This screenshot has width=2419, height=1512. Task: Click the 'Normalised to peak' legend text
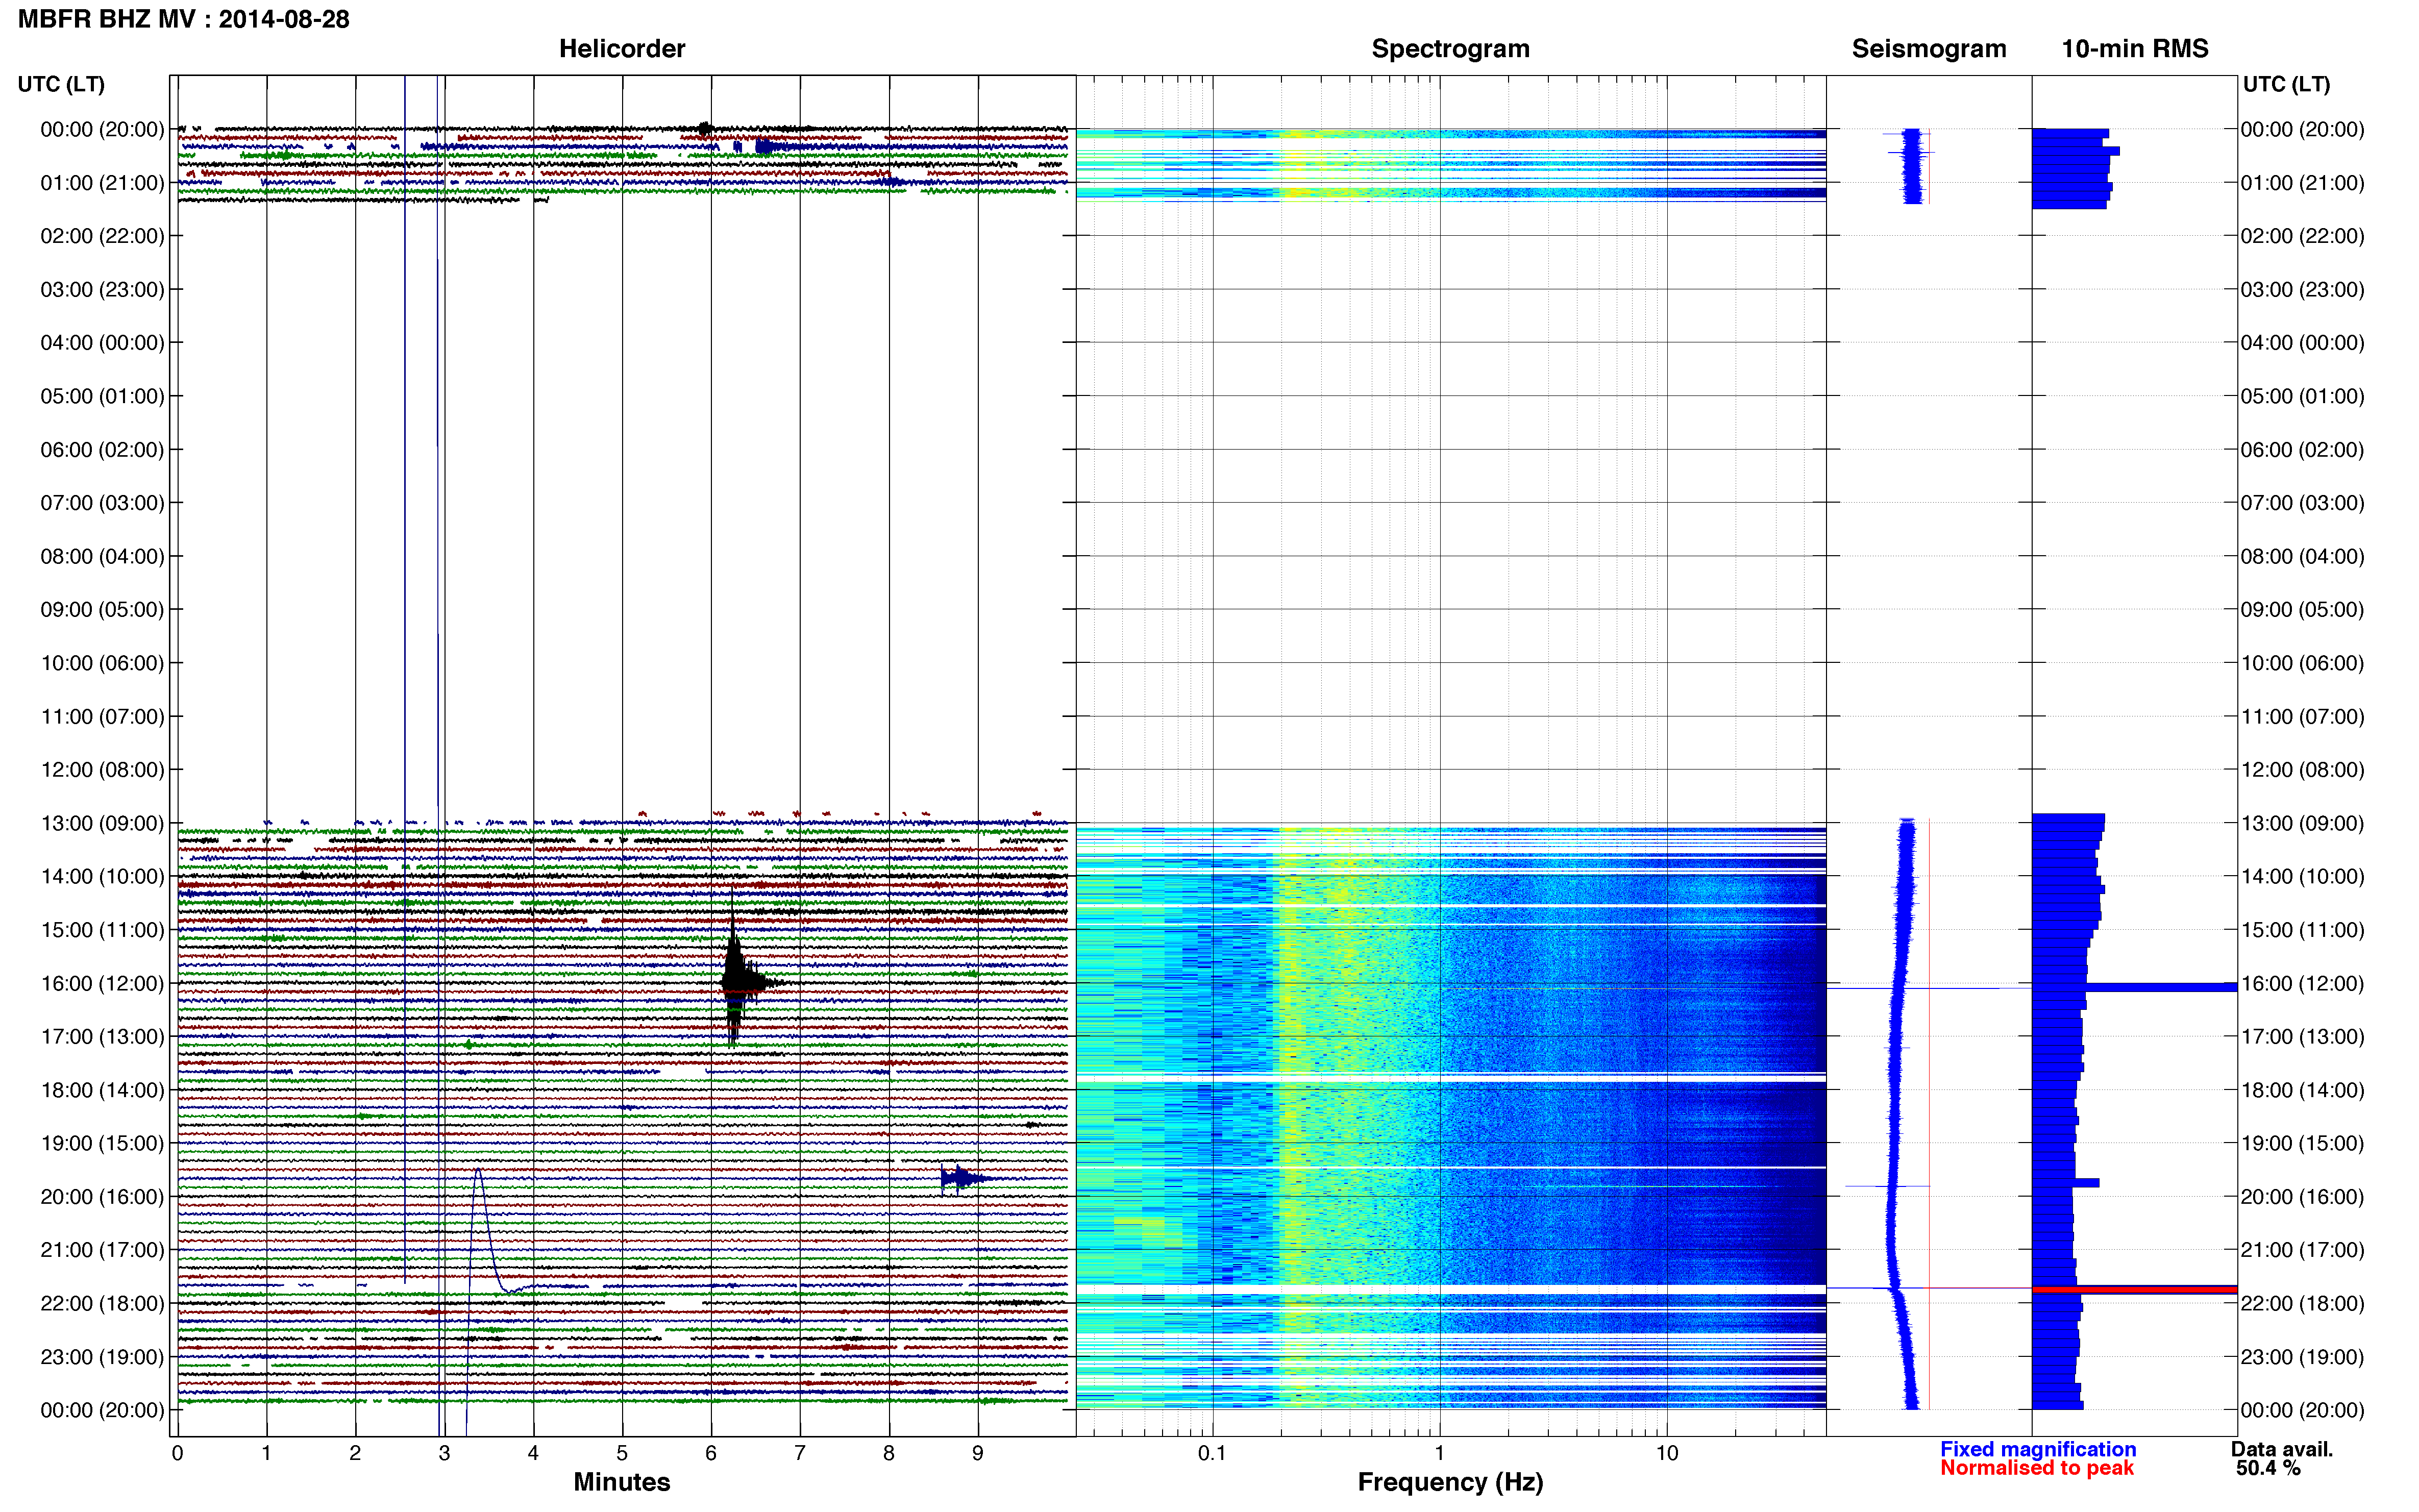point(2036,1468)
